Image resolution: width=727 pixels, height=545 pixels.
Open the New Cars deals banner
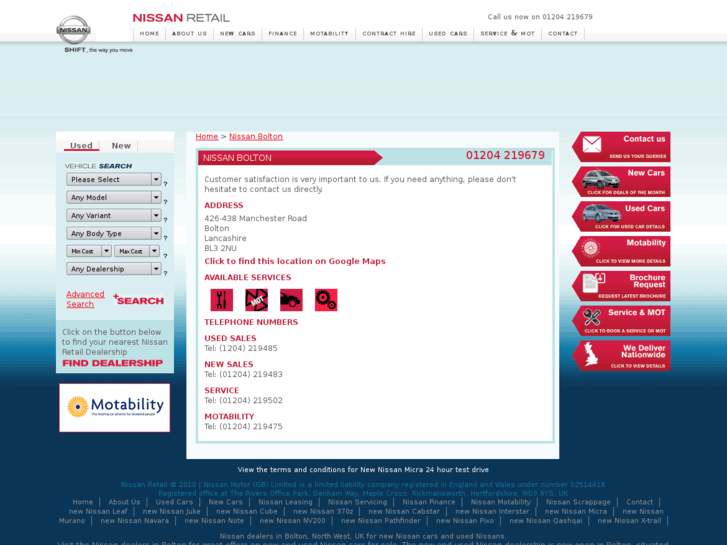[x=621, y=182]
